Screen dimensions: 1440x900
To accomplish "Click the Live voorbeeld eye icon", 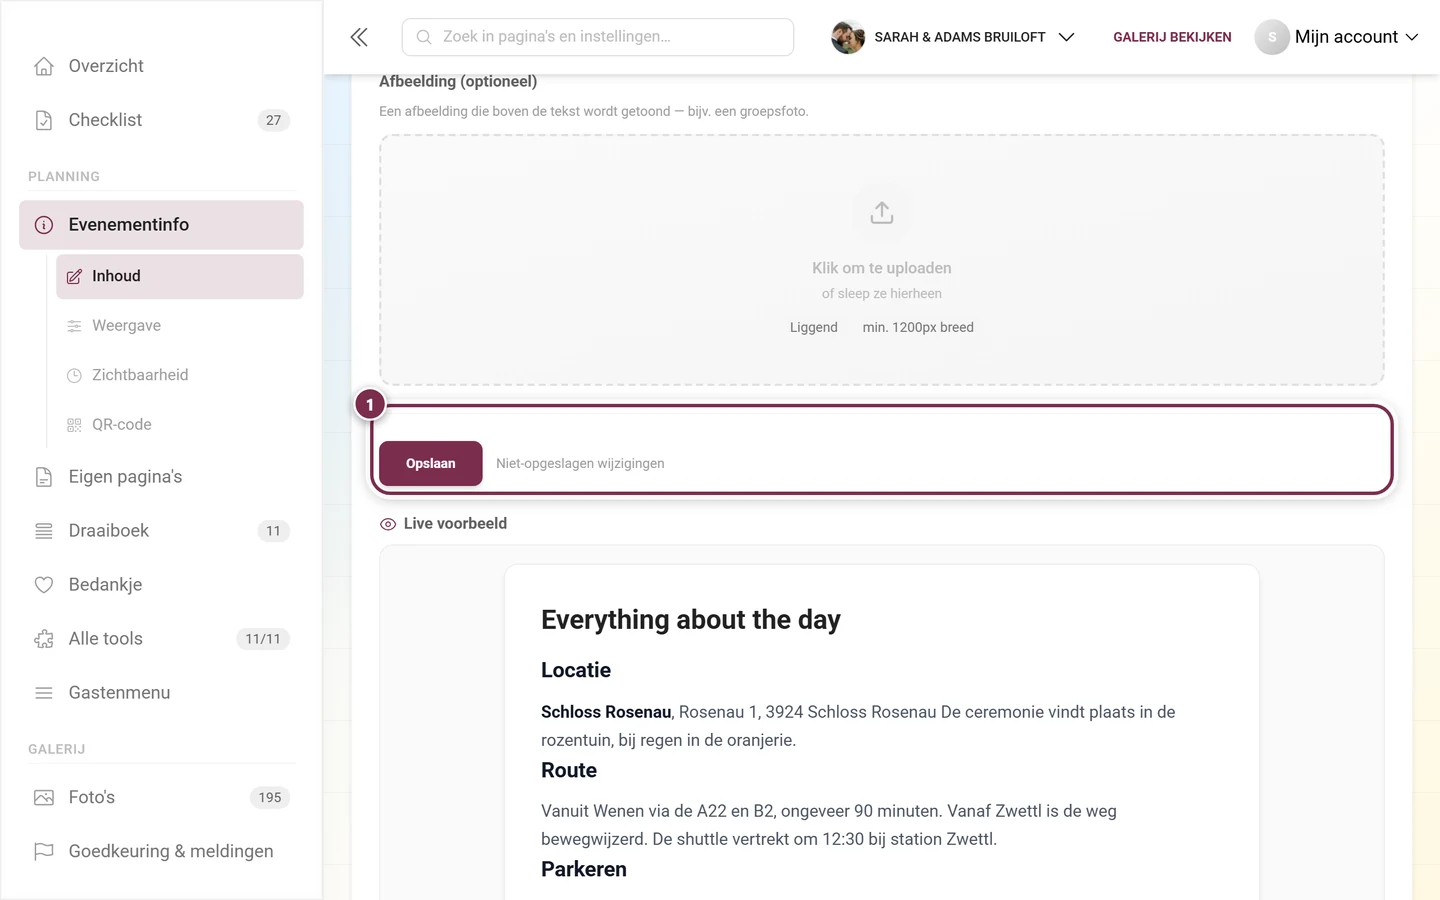I will pyautogui.click(x=388, y=524).
